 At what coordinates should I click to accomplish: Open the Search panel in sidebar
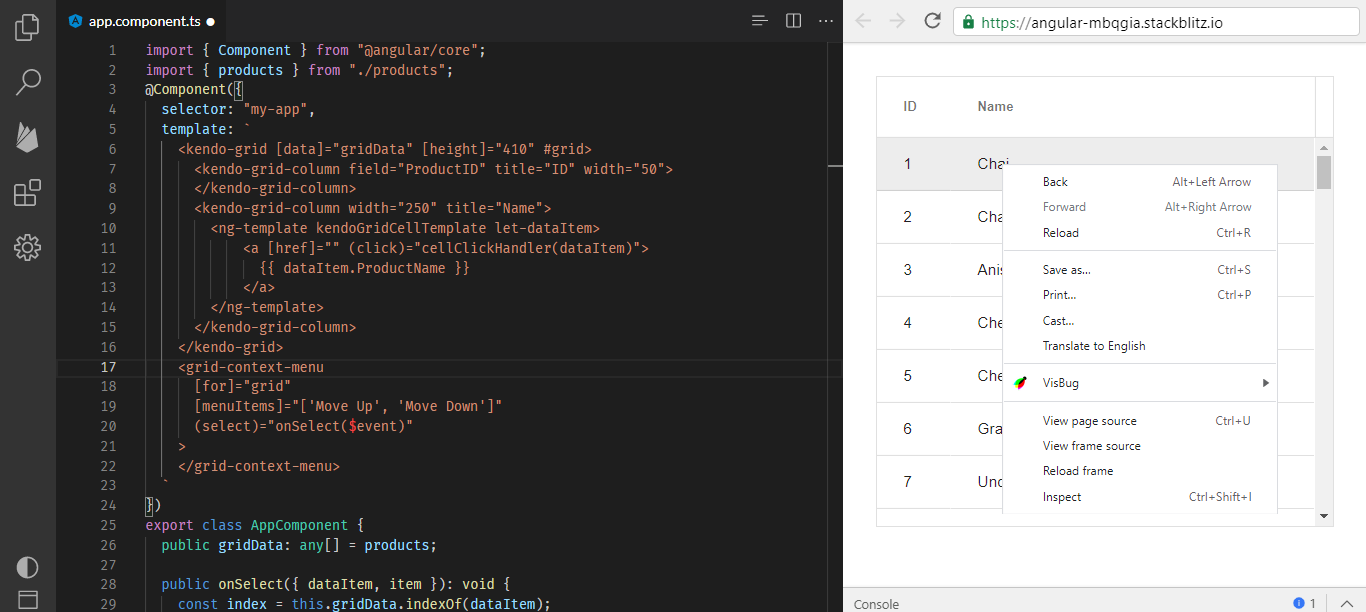tap(28, 82)
